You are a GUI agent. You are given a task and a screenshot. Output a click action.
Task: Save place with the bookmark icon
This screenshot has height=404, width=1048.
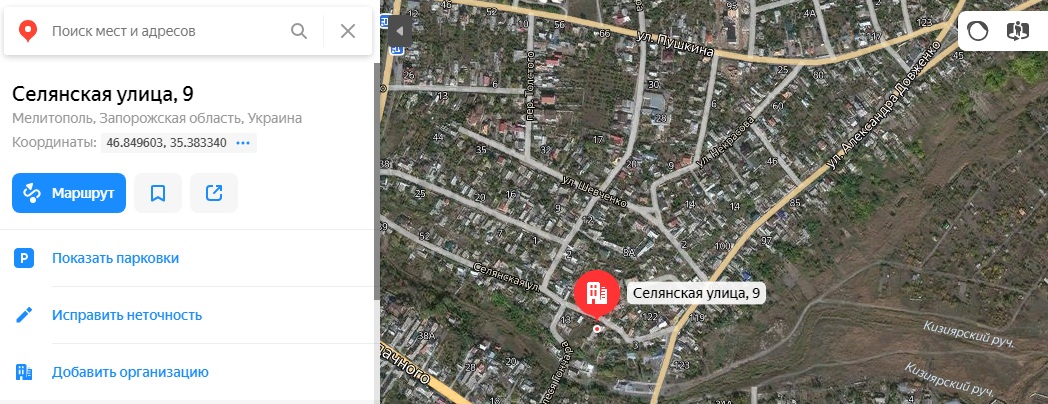[158, 193]
